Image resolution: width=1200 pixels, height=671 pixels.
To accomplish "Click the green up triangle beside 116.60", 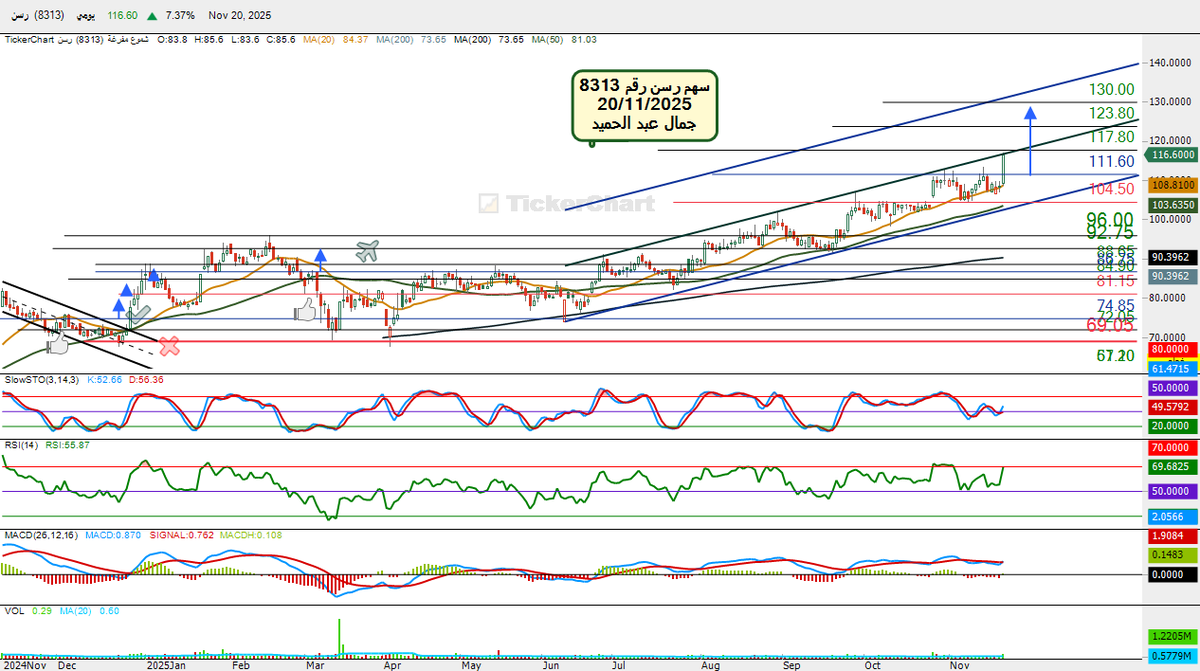I will click(x=151, y=16).
